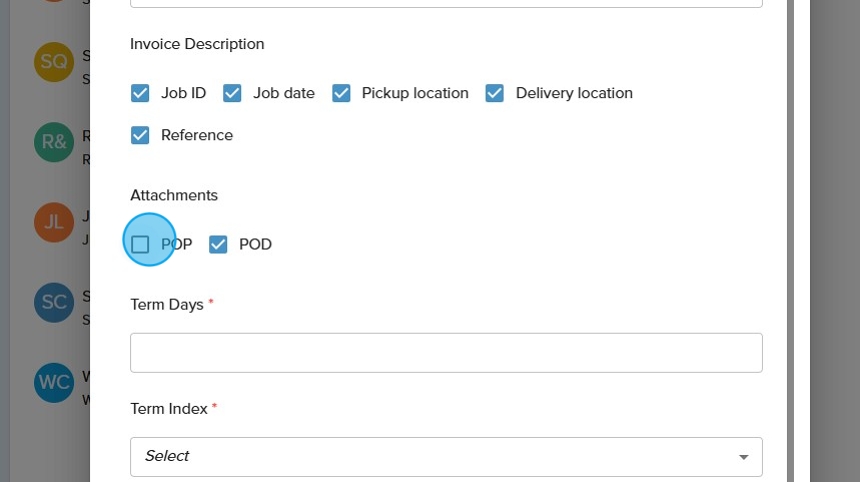Click the POD label text
The width and height of the screenshot is (860, 482).
(255, 244)
